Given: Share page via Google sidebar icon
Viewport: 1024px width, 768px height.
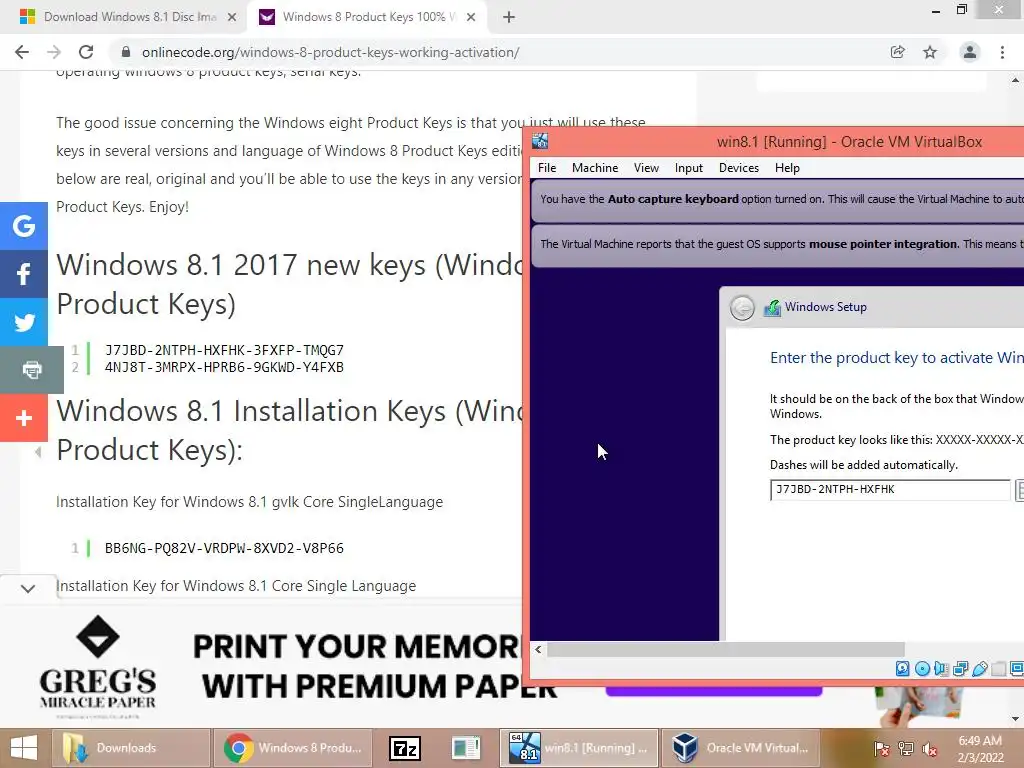Looking at the screenshot, I should pyautogui.click(x=24, y=226).
